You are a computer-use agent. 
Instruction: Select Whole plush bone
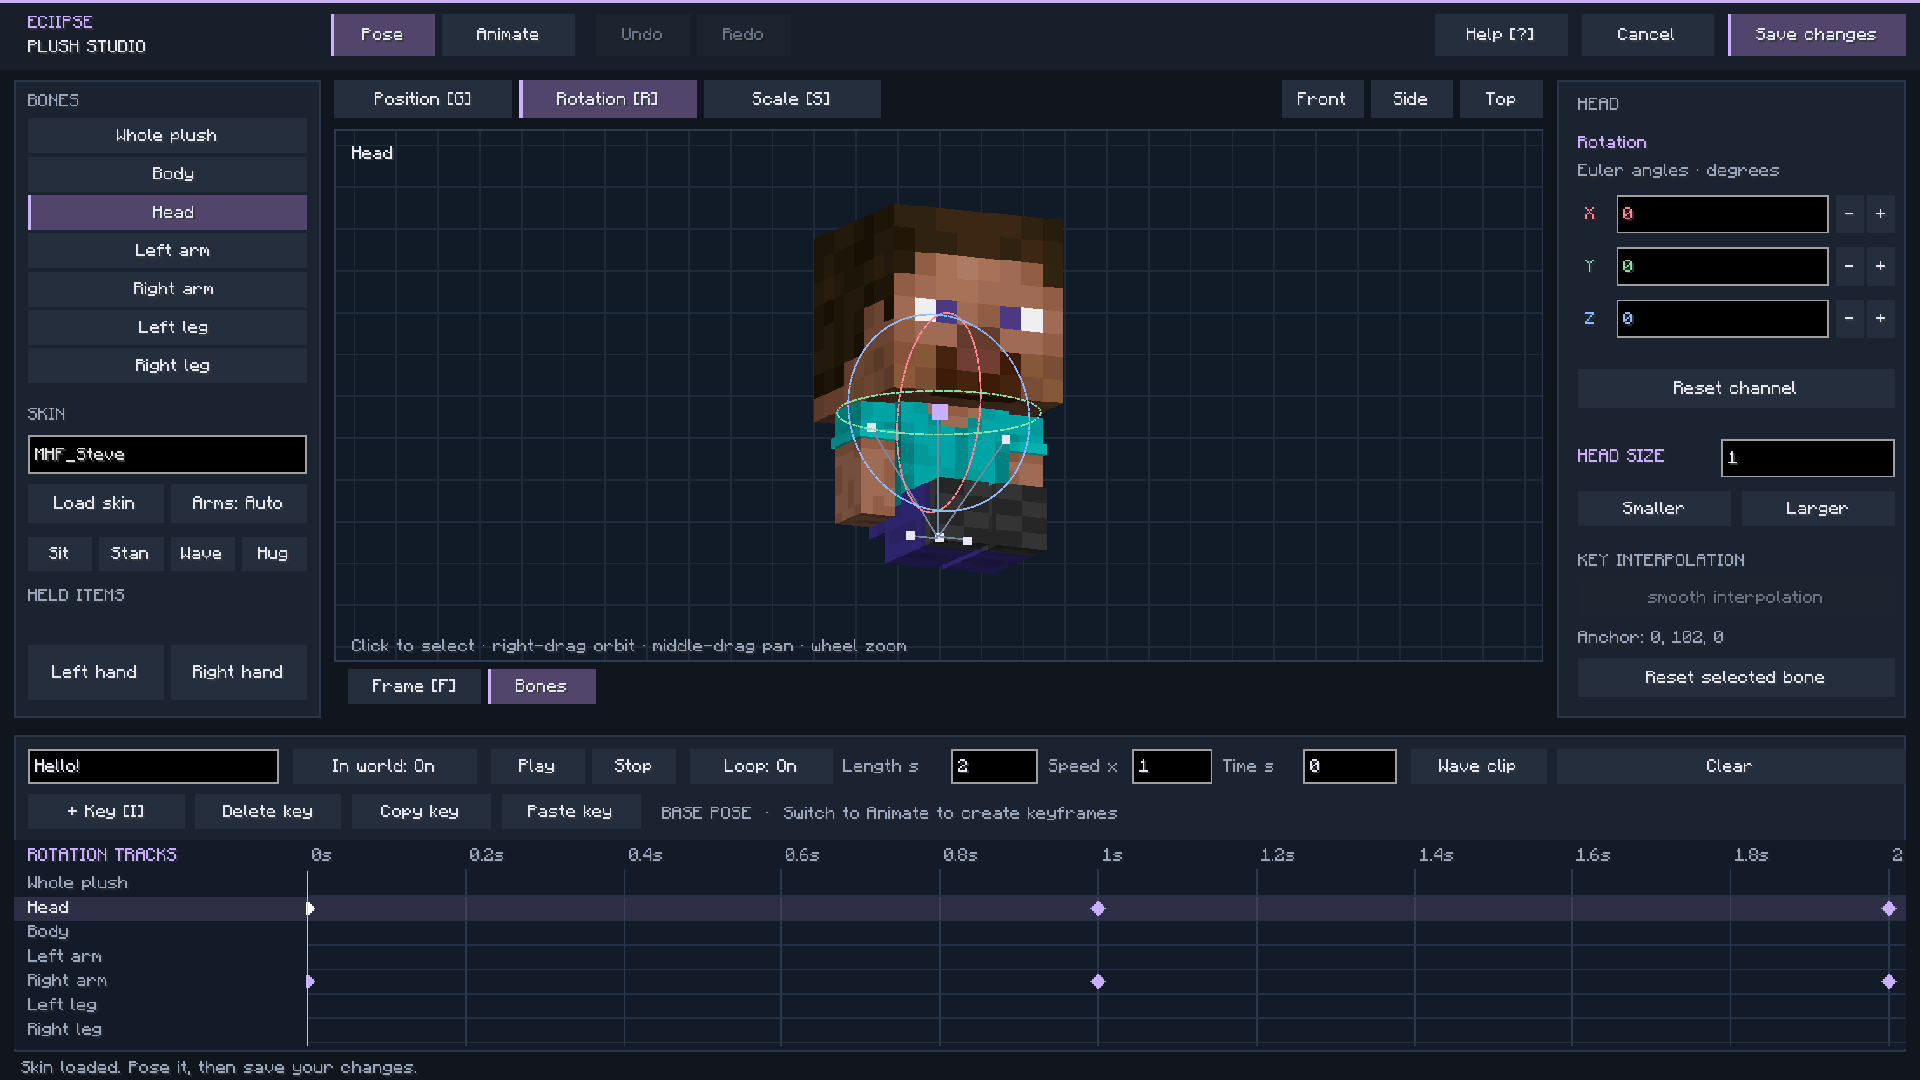(x=167, y=135)
